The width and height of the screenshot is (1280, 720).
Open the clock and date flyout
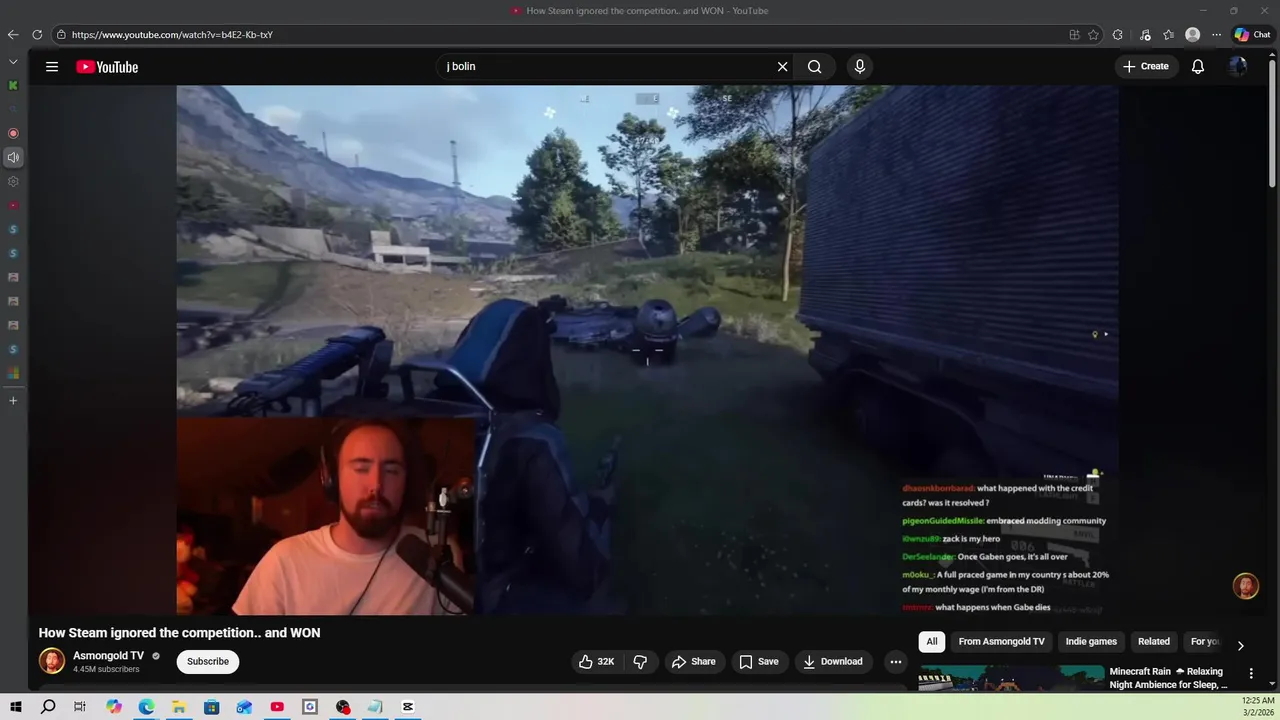click(x=1258, y=707)
